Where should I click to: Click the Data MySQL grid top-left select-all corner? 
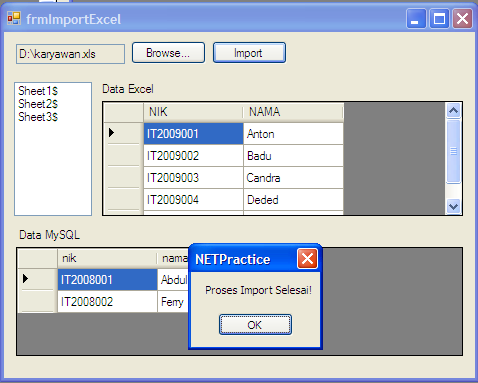tap(37, 258)
